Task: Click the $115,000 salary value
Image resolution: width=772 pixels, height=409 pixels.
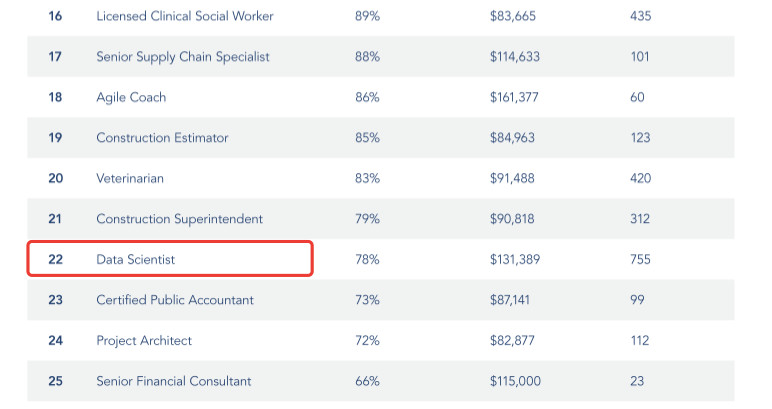Action: coord(515,381)
